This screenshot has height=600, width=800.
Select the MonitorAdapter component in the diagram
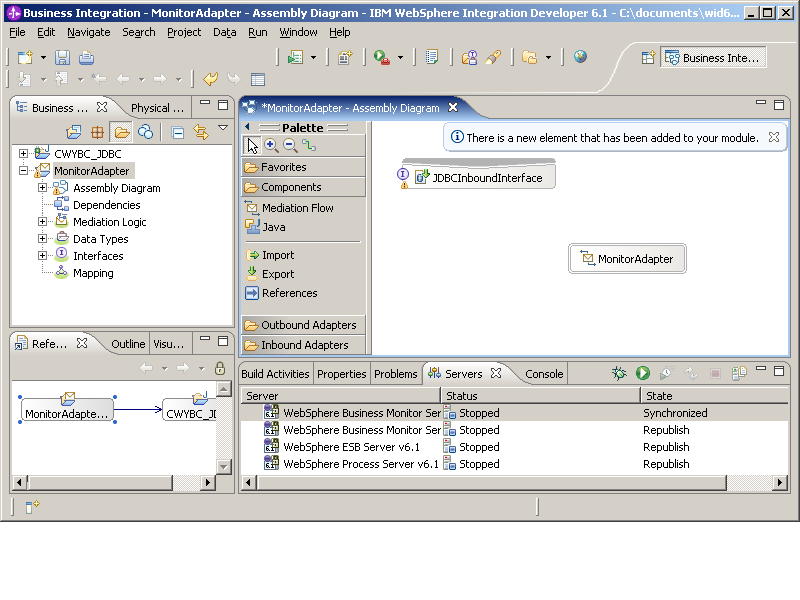click(x=627, y=259)
